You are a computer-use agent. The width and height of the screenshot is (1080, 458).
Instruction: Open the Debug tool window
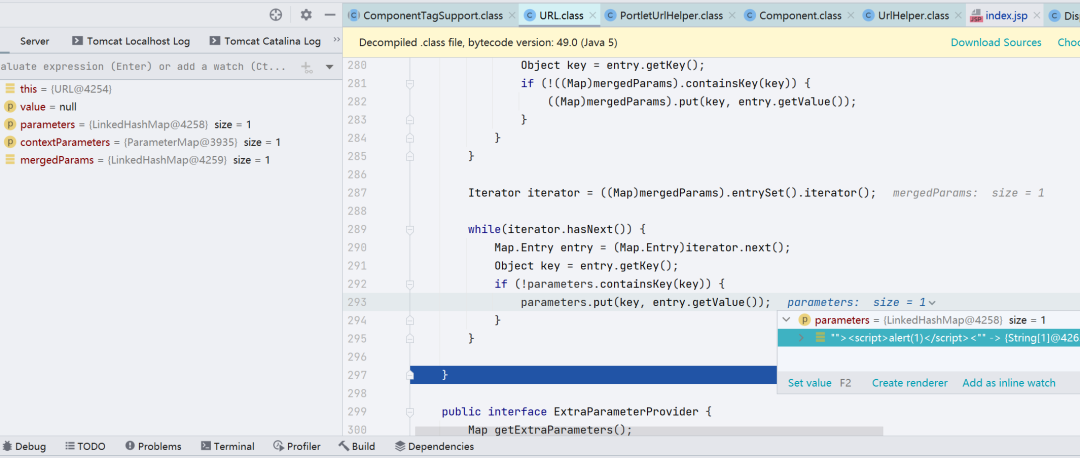click(x=23, y=447)
